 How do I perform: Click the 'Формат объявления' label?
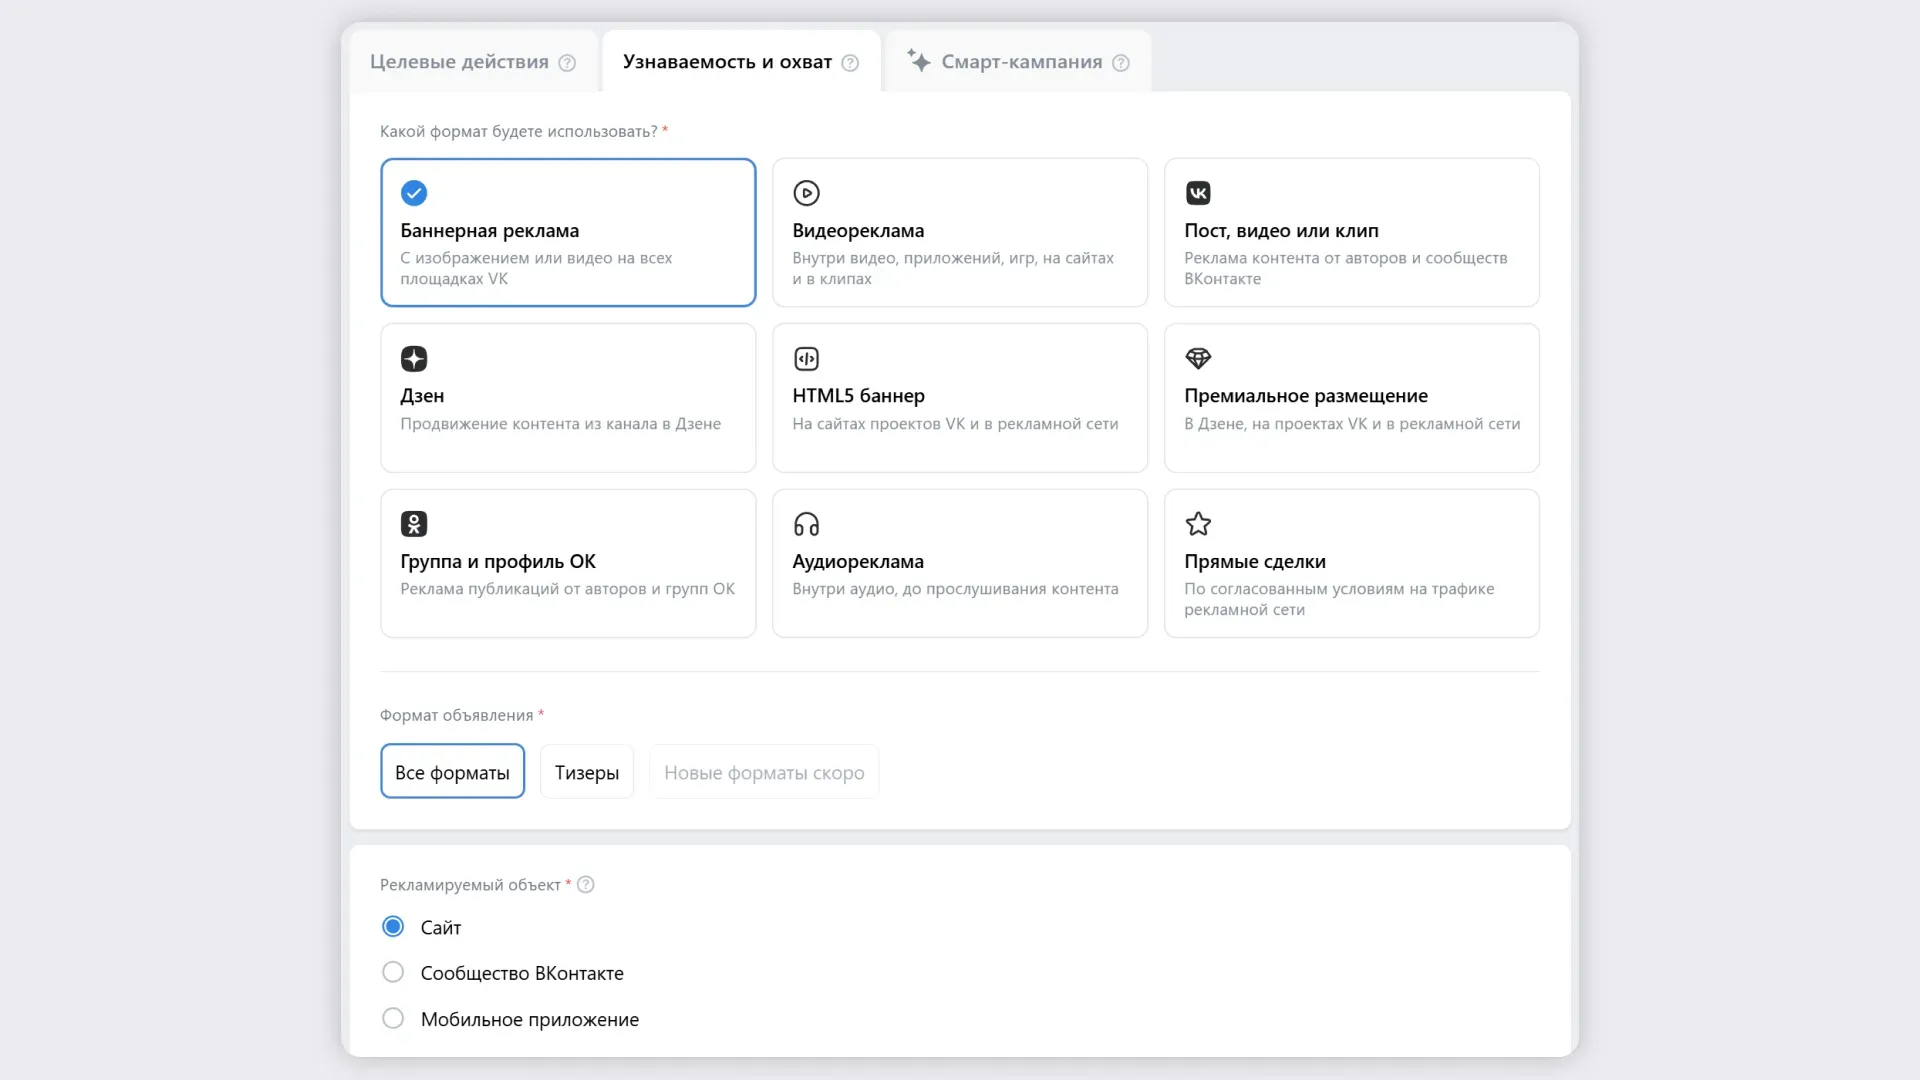point(456,715)
